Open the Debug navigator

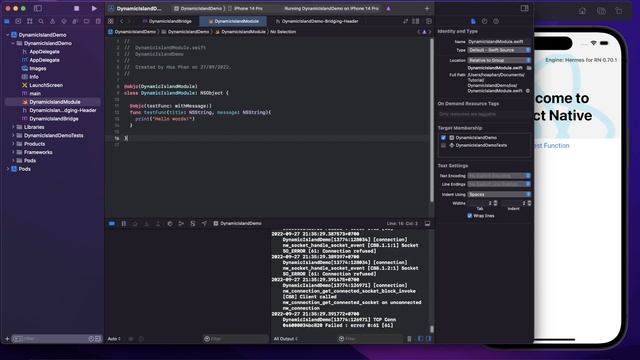tap(75, 21)
